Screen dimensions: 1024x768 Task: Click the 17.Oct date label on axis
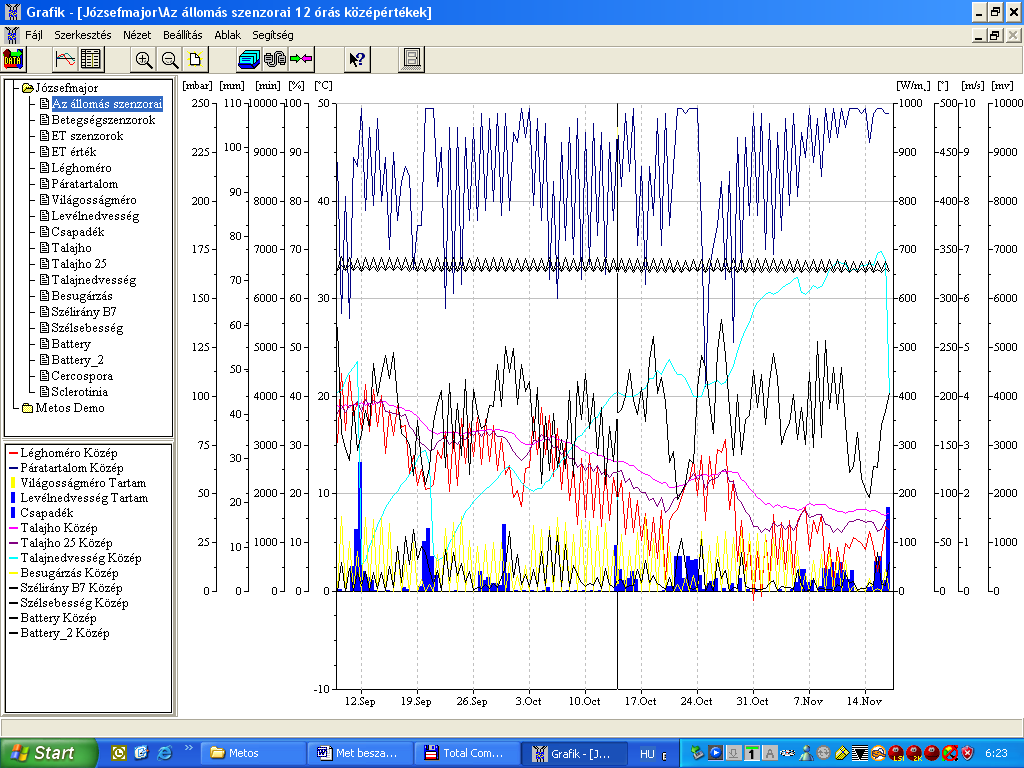click(x=640, y=701)
